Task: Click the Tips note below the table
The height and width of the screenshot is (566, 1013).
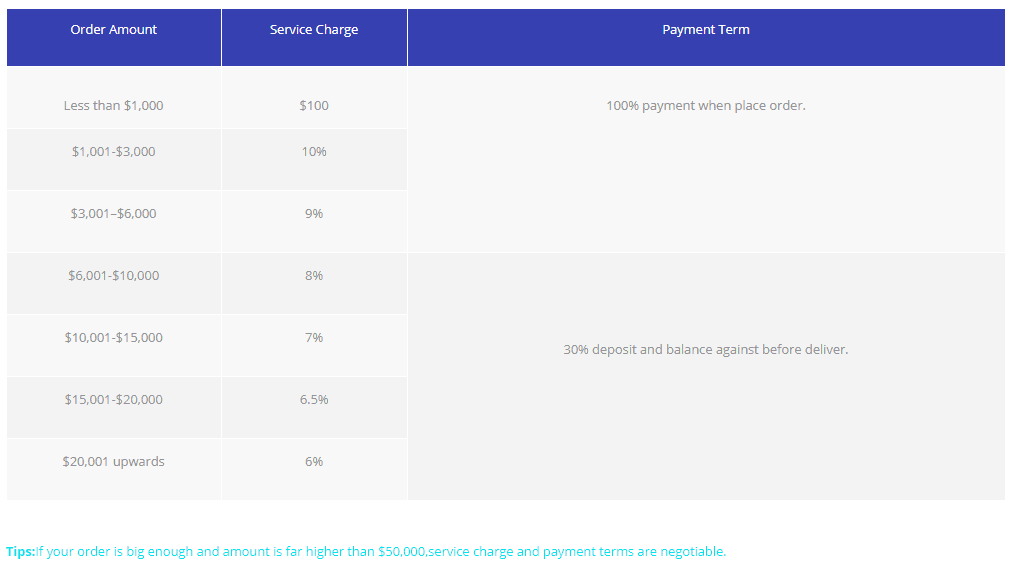Action: tap(366, 552)
